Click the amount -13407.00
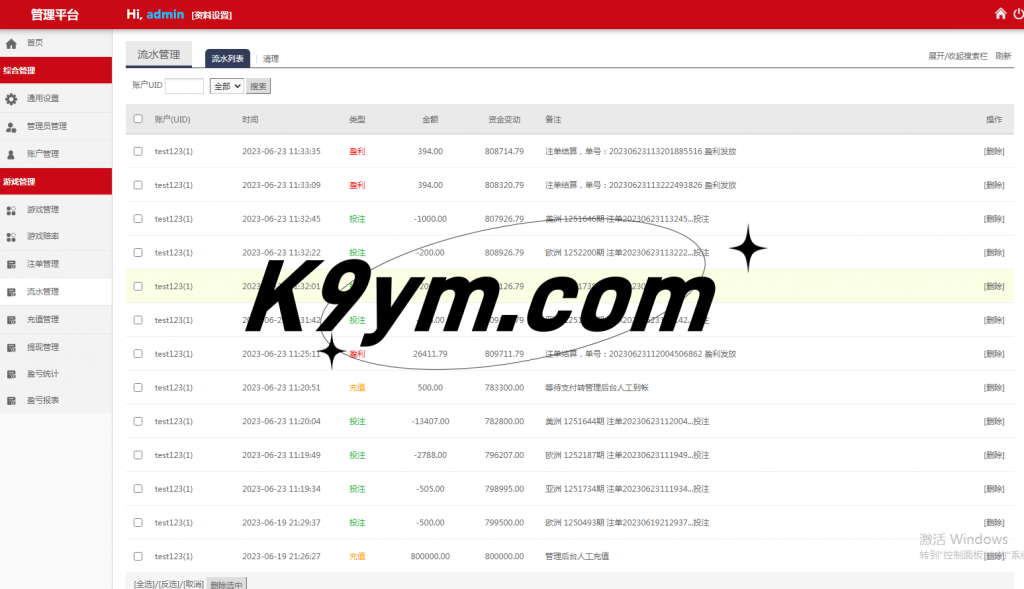 pyautogui.click(x=430, y=421)
